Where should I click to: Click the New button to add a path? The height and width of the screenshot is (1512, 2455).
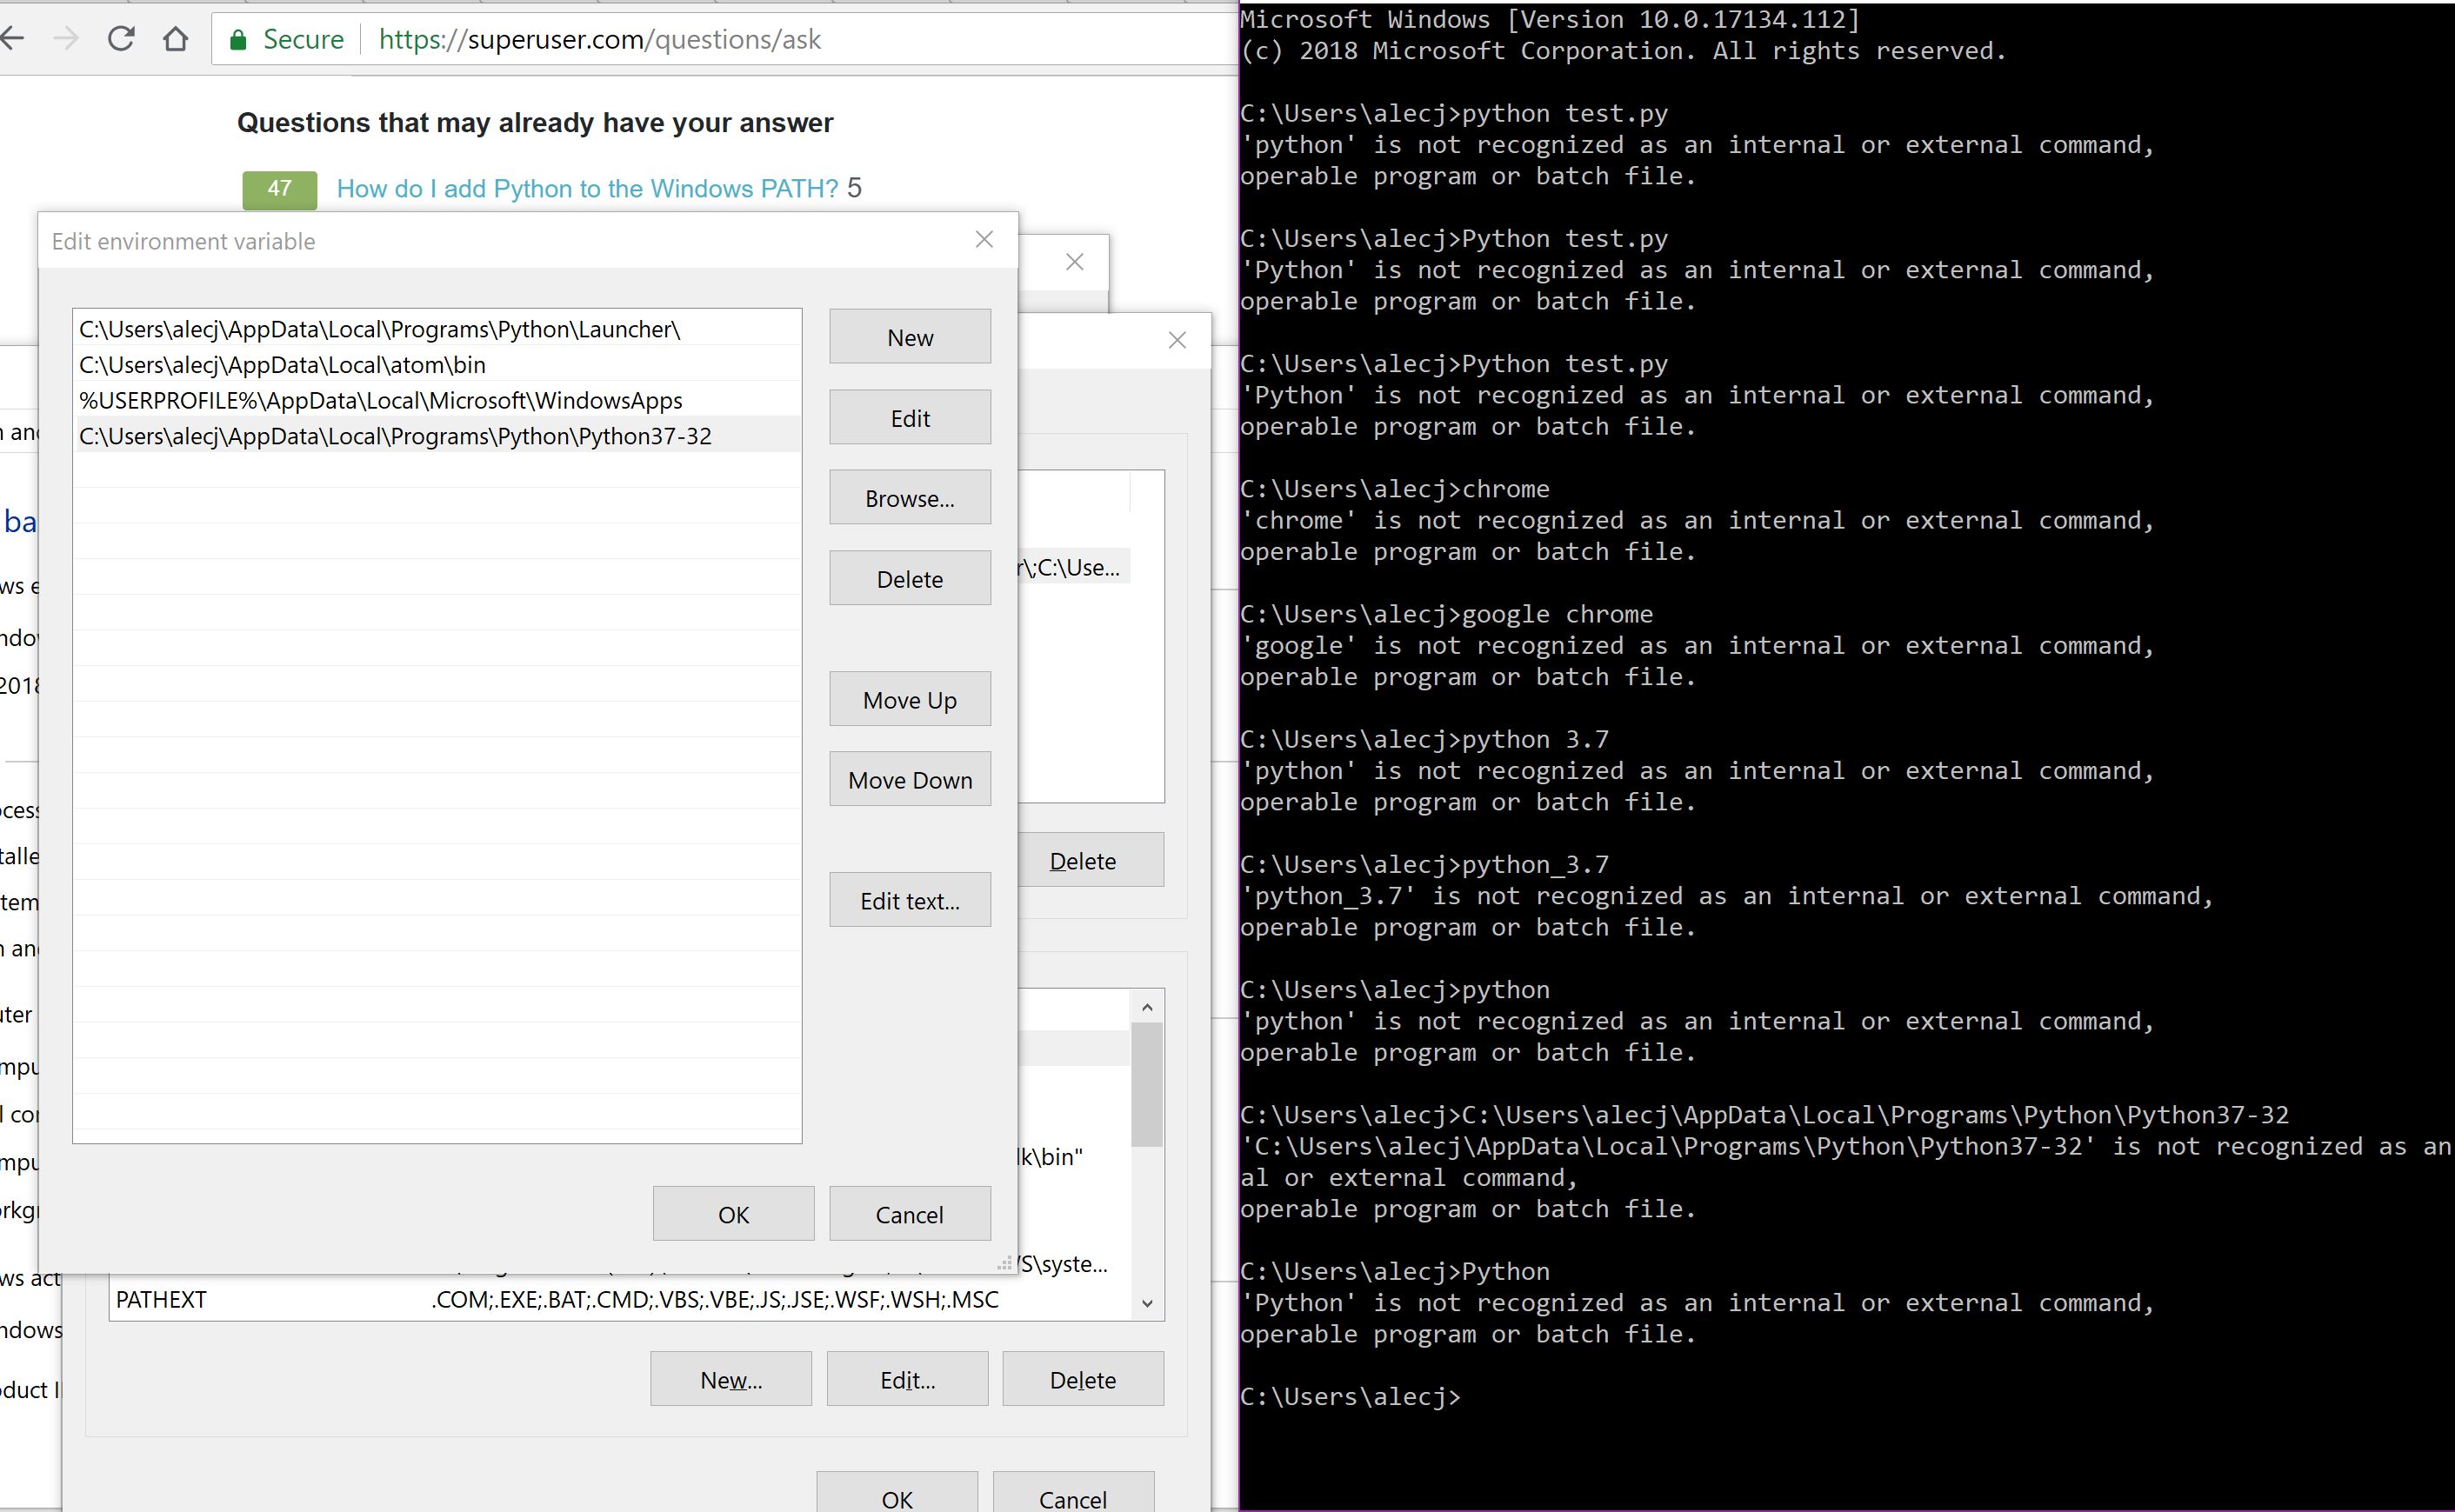[x=909, y=336]
